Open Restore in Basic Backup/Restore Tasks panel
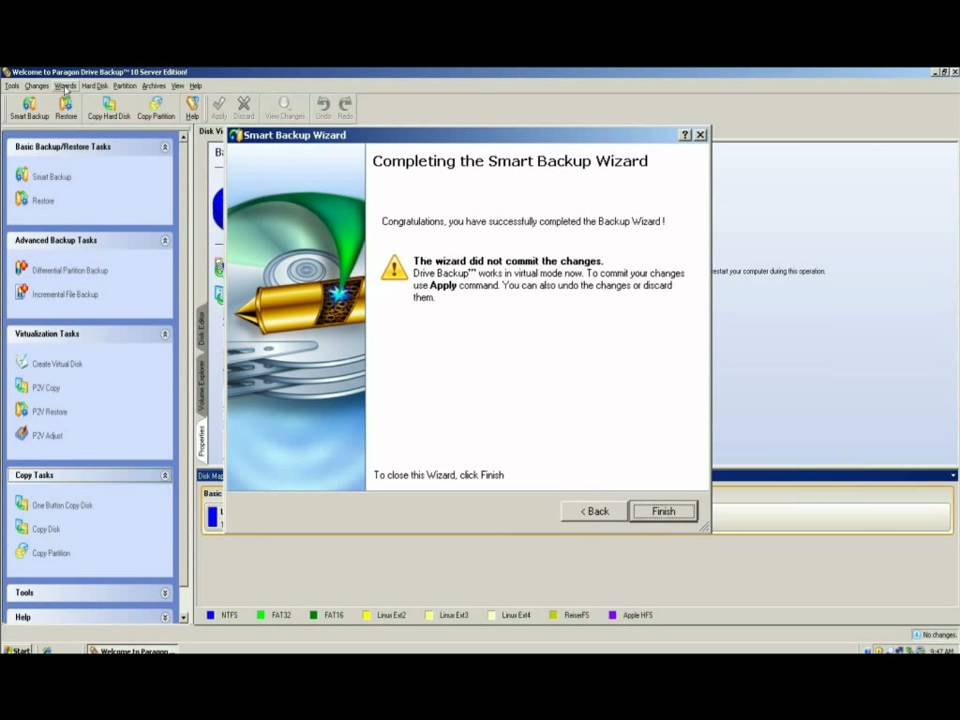This screenshot has height=720, width=960. (35, 200)
